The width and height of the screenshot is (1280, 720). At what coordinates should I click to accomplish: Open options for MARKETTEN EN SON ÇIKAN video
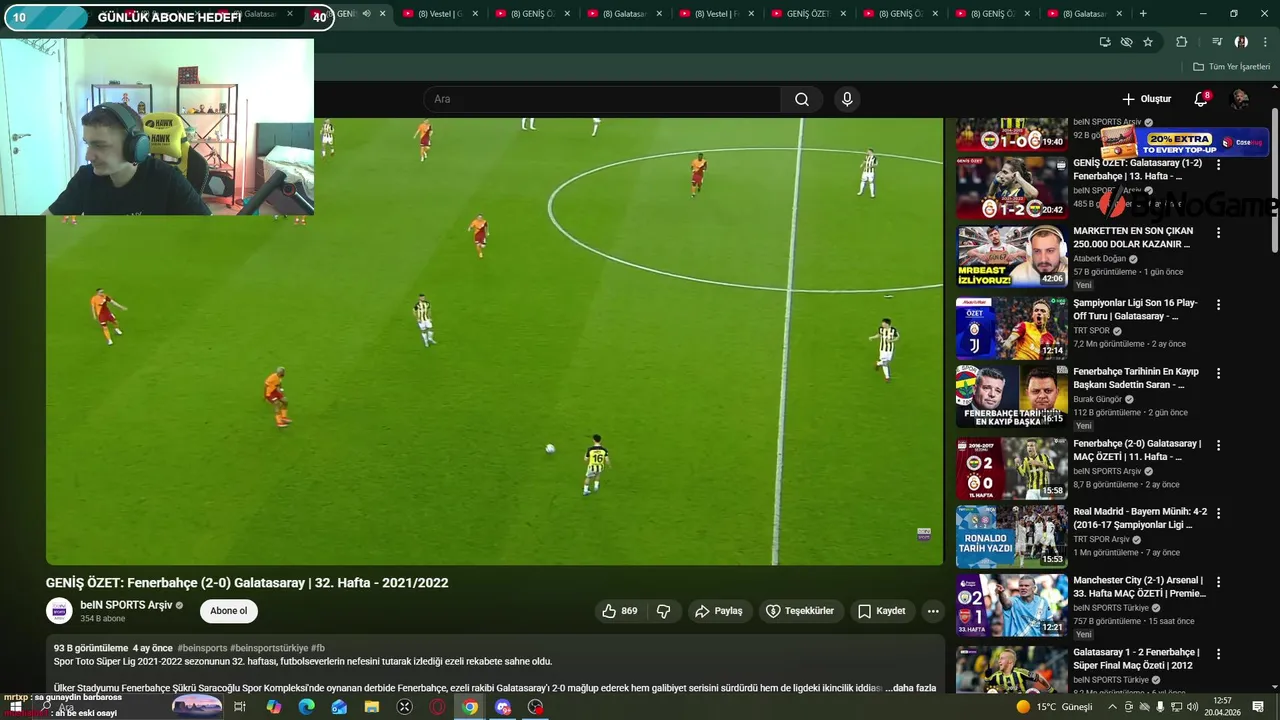[x=1218, y=233]
